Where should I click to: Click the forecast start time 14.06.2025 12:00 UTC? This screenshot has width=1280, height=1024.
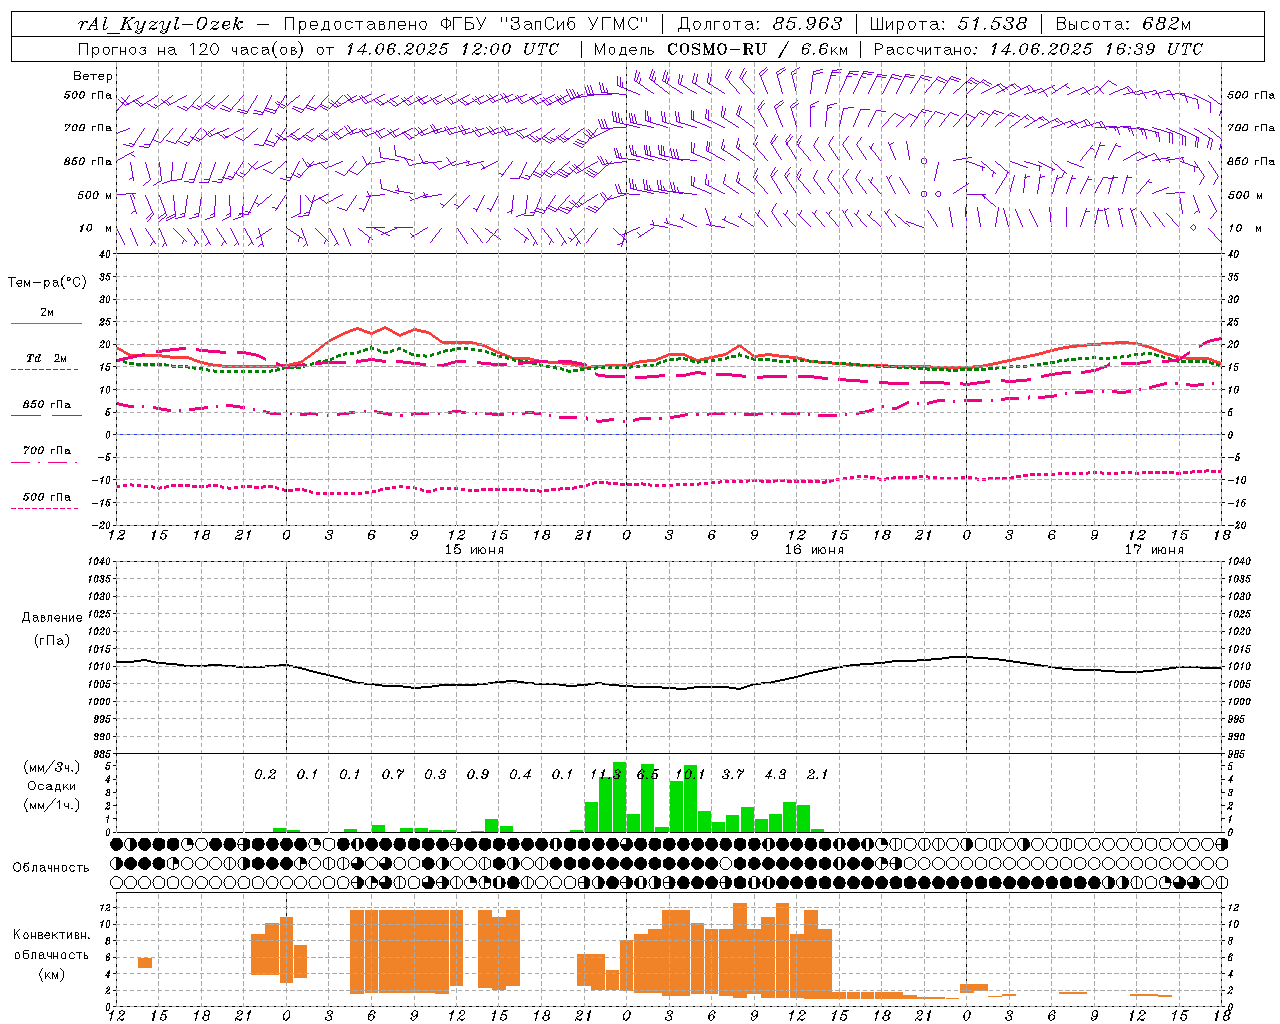coord(453,49)
